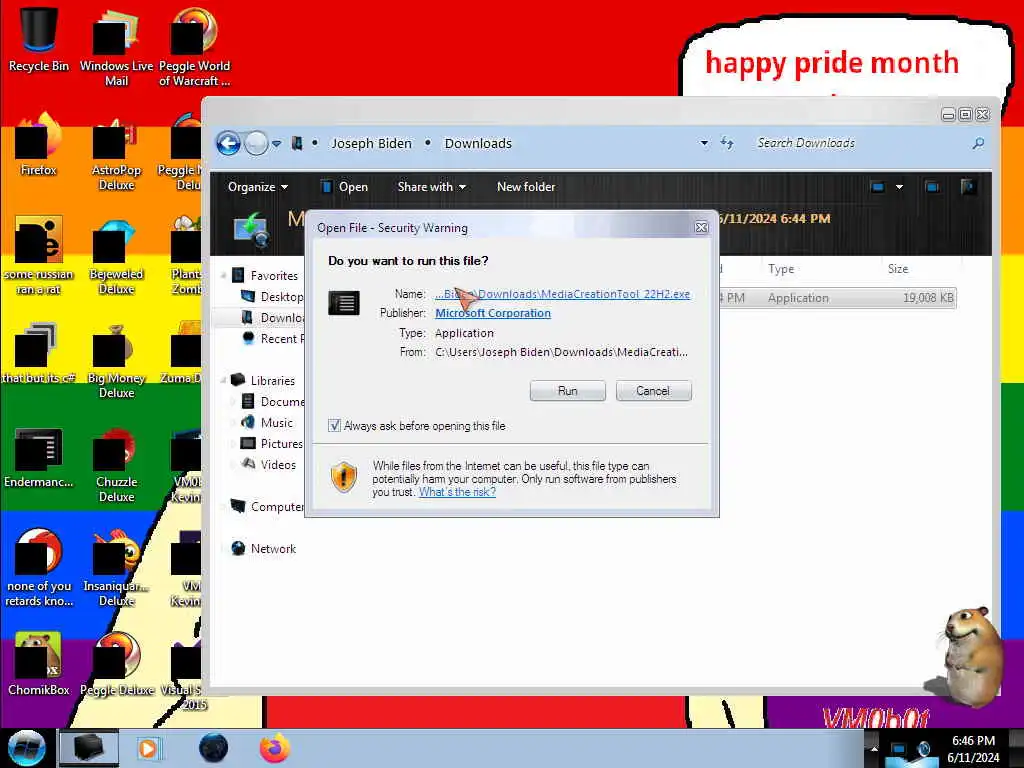
Task: Expand the address bar history dropdown
Action: pos(704,143)
